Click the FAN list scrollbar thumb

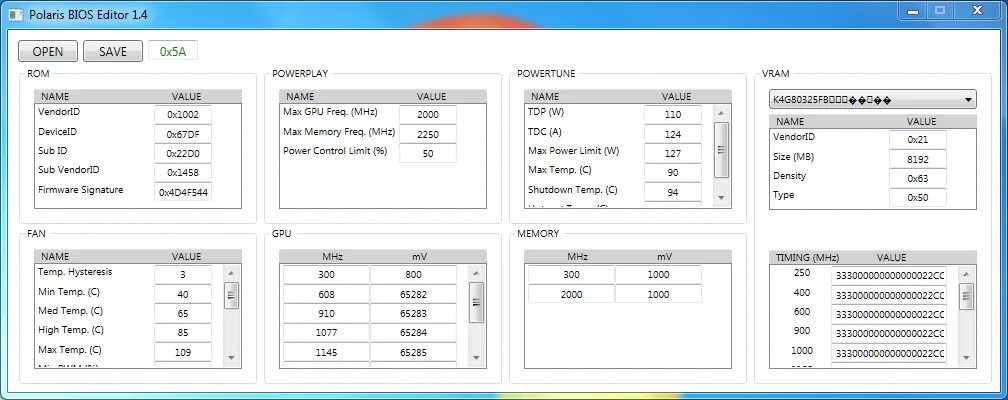click(x=231, y=296)
